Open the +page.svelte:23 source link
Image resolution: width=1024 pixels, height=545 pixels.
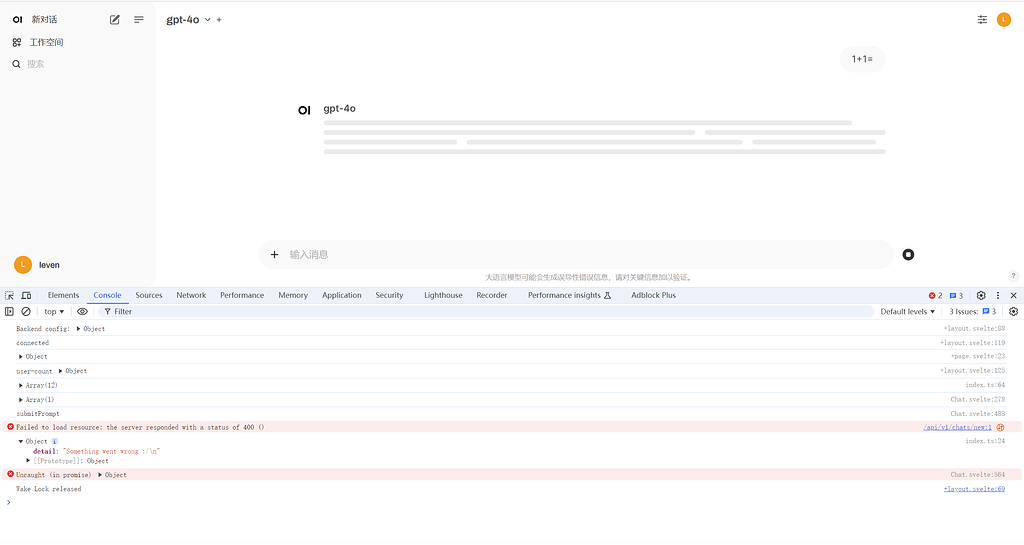978,356
